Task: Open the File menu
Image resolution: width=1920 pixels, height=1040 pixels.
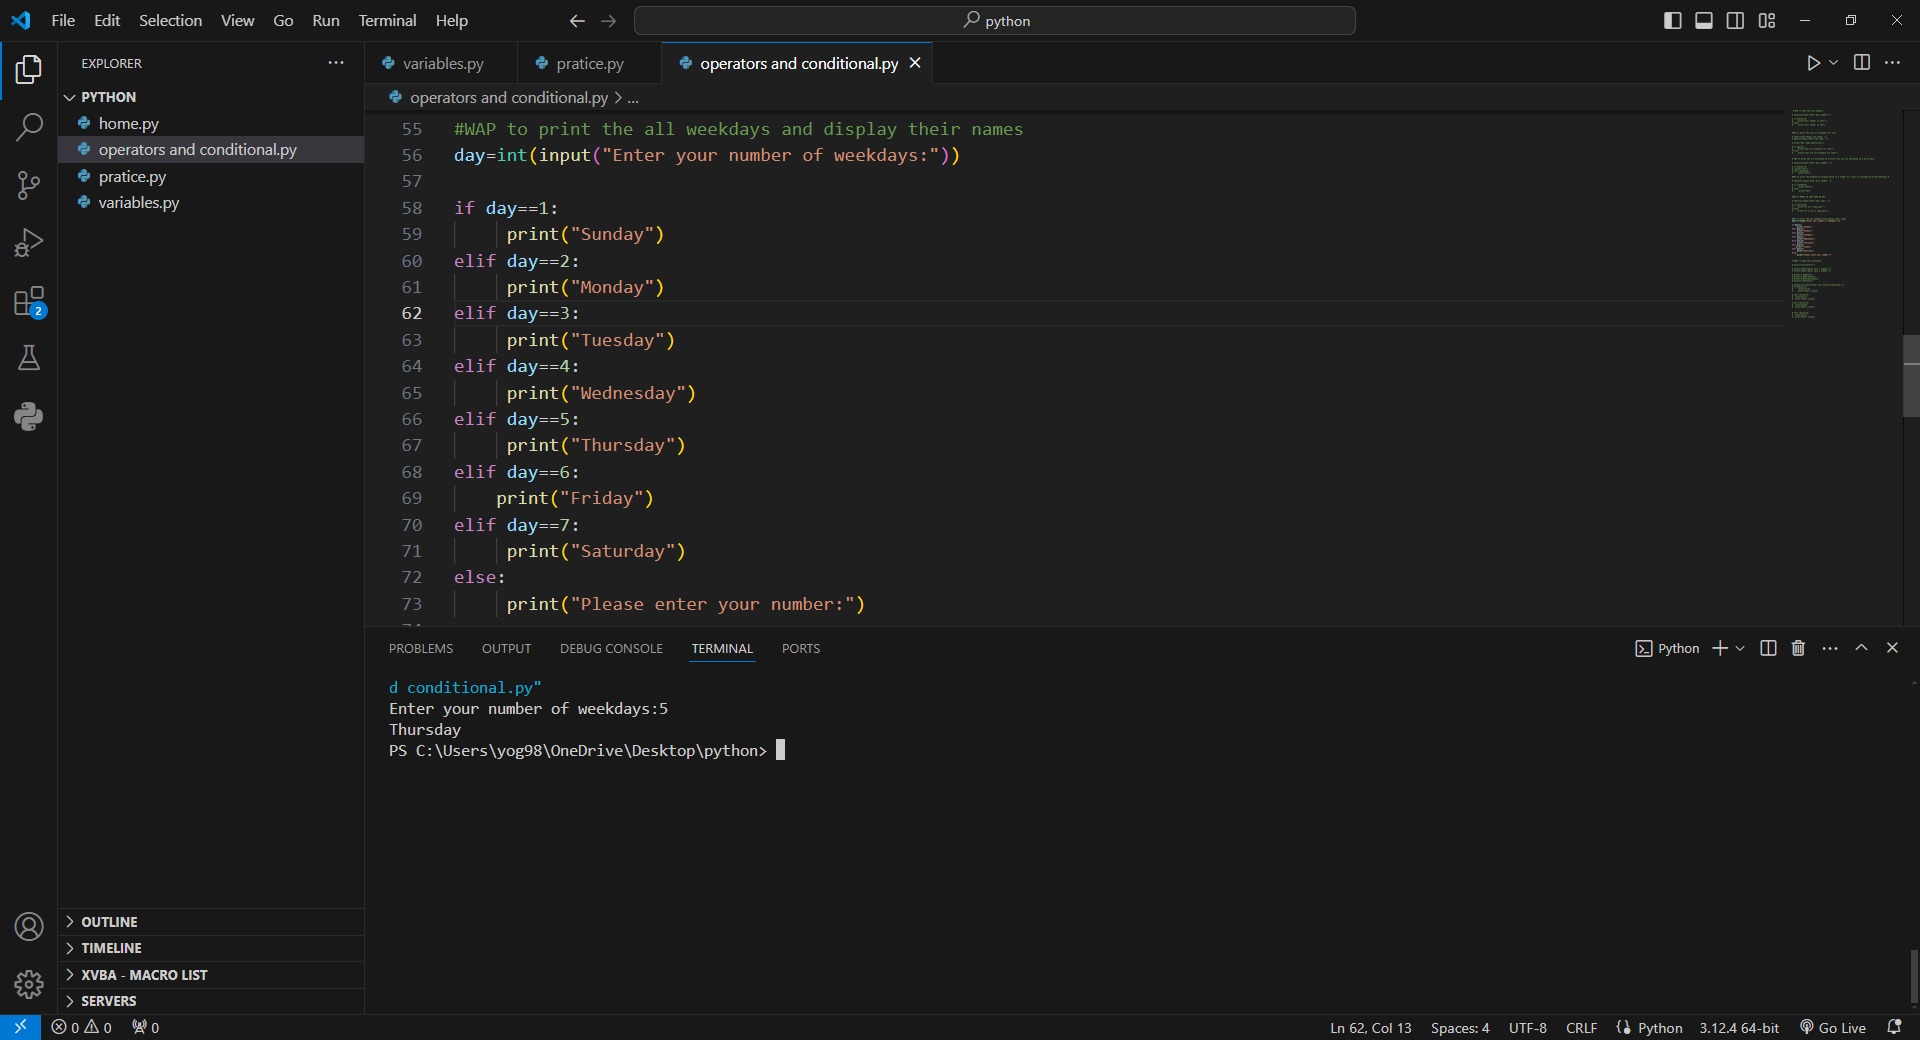Action: pos(63,20)
